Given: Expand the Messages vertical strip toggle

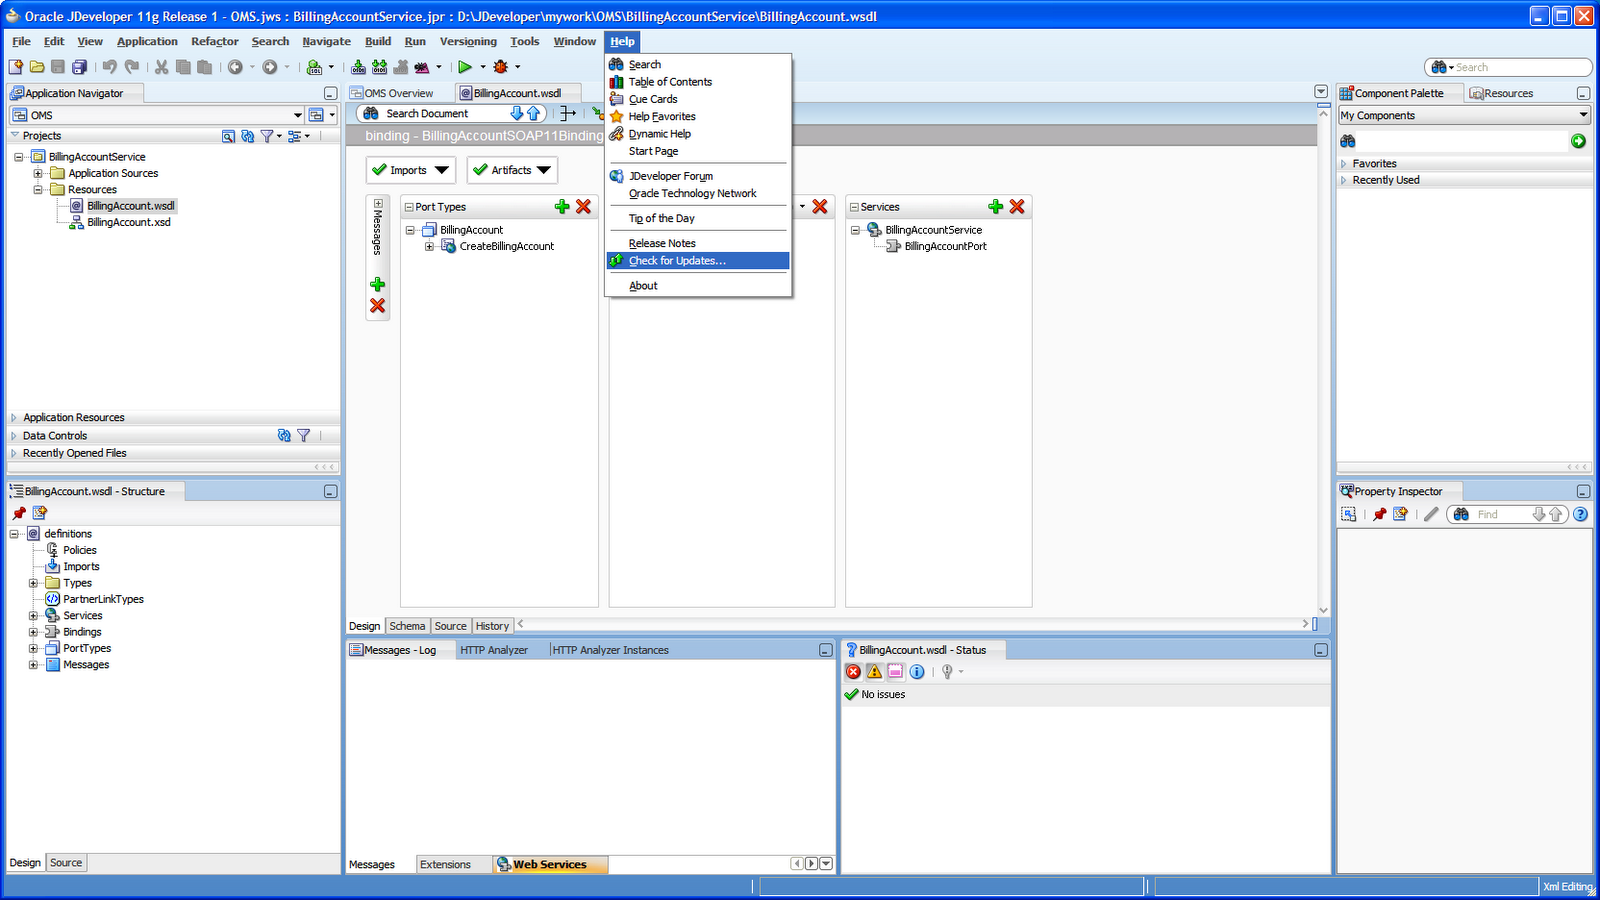Looking at the screenshot, I should tap(378, 204).
